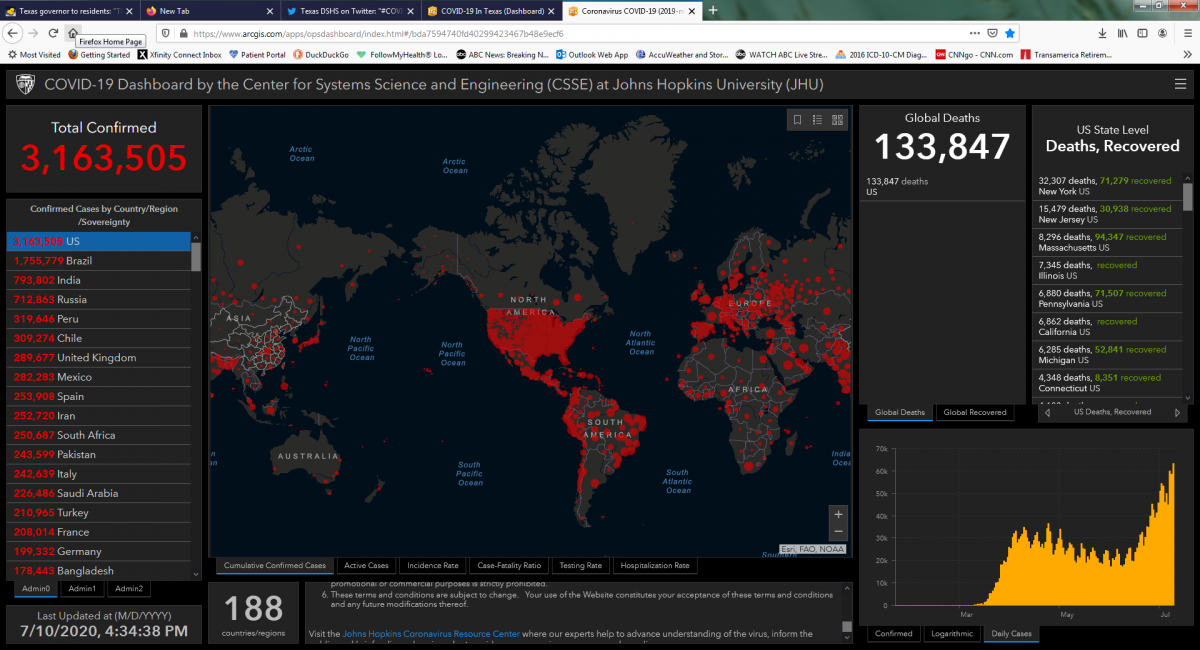Open the Outlook Web App bookmark
The height and width of the screenshot is (650, 1200).
click(x=592, y=55)
